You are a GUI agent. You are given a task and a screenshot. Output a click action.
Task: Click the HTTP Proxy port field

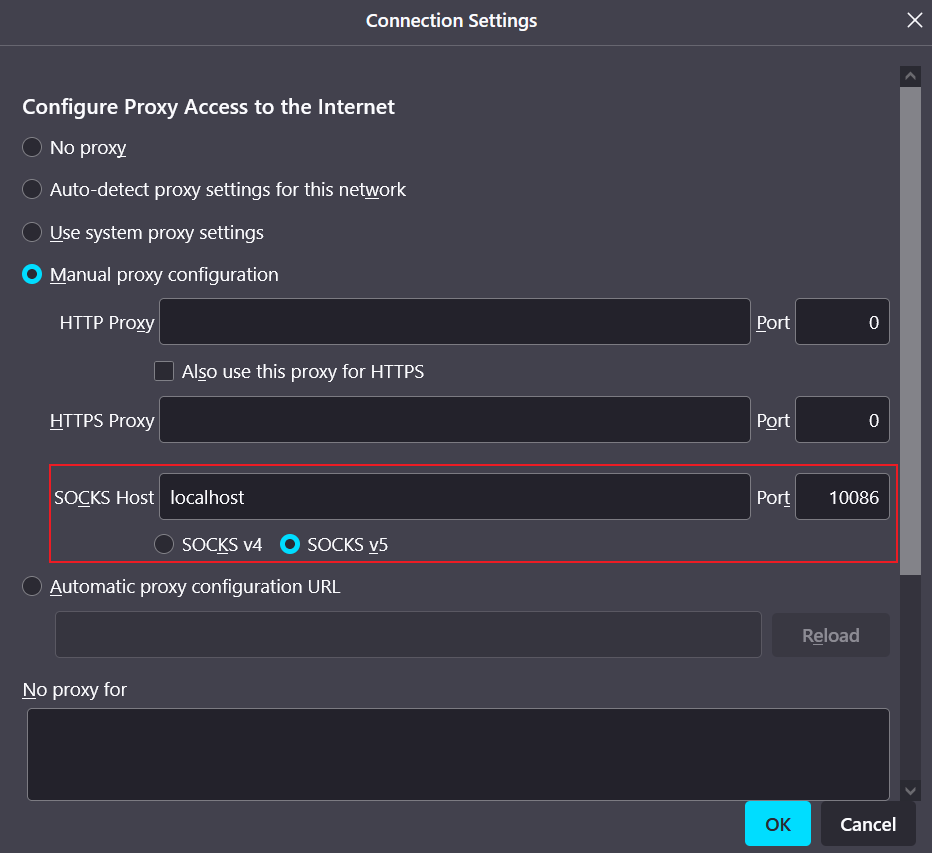click(841, 322)
